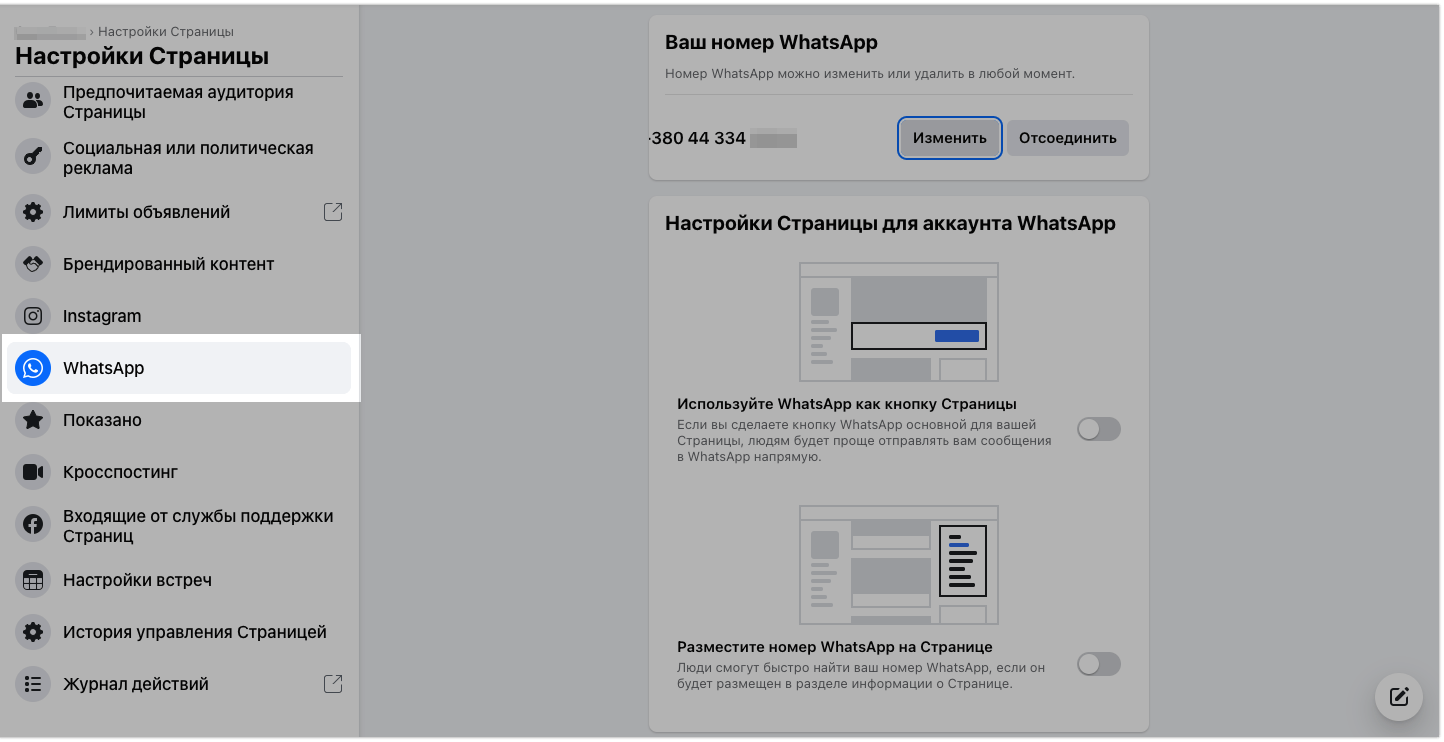Click the Facebook logo support inbox icon

(x=33, y=524)
